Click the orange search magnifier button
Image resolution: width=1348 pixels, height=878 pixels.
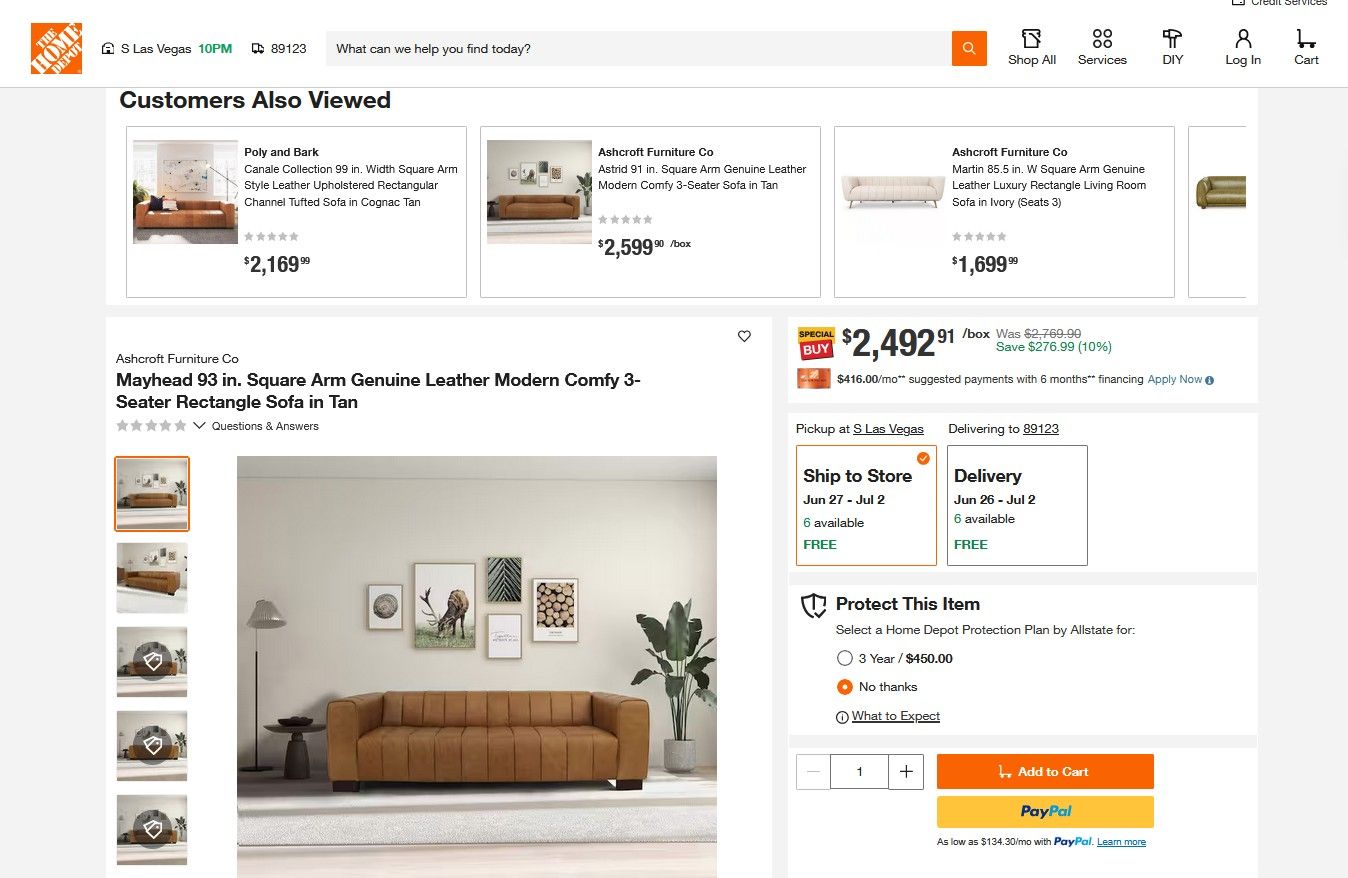pos(968,49)
